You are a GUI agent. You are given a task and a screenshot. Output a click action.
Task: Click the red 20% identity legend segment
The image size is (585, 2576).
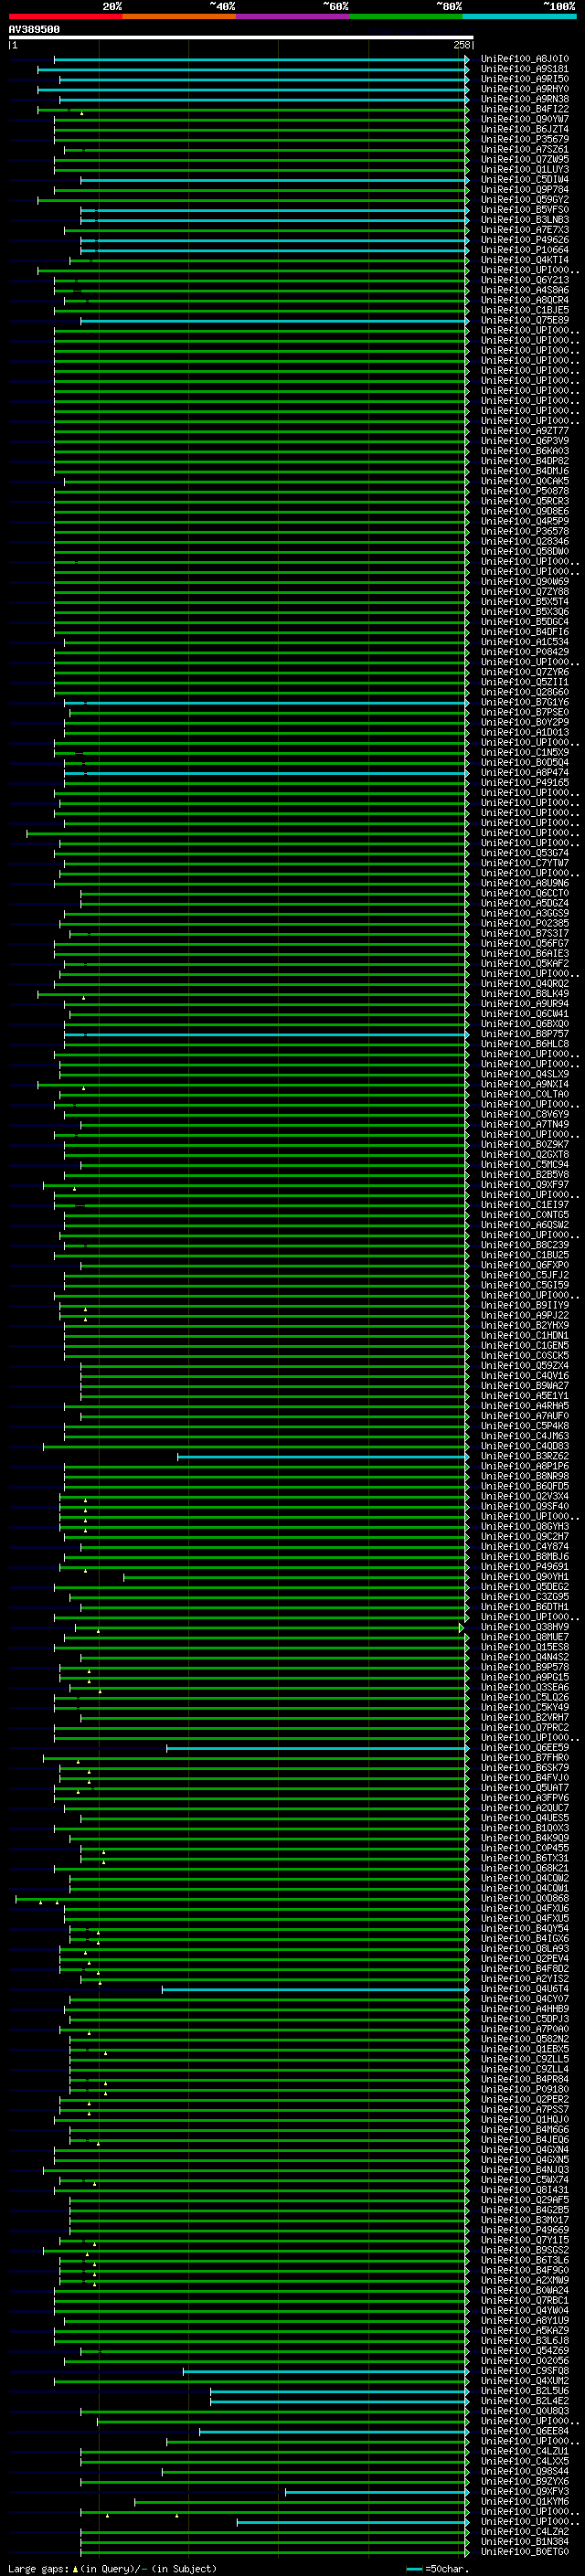(x=65, y=16)
